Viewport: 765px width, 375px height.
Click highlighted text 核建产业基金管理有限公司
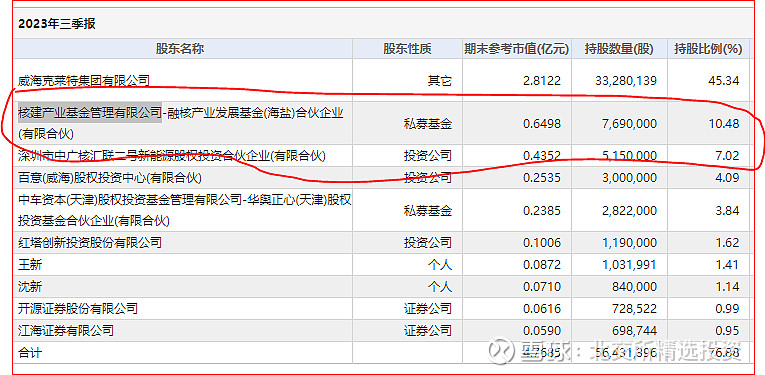[x=90, y=113]
